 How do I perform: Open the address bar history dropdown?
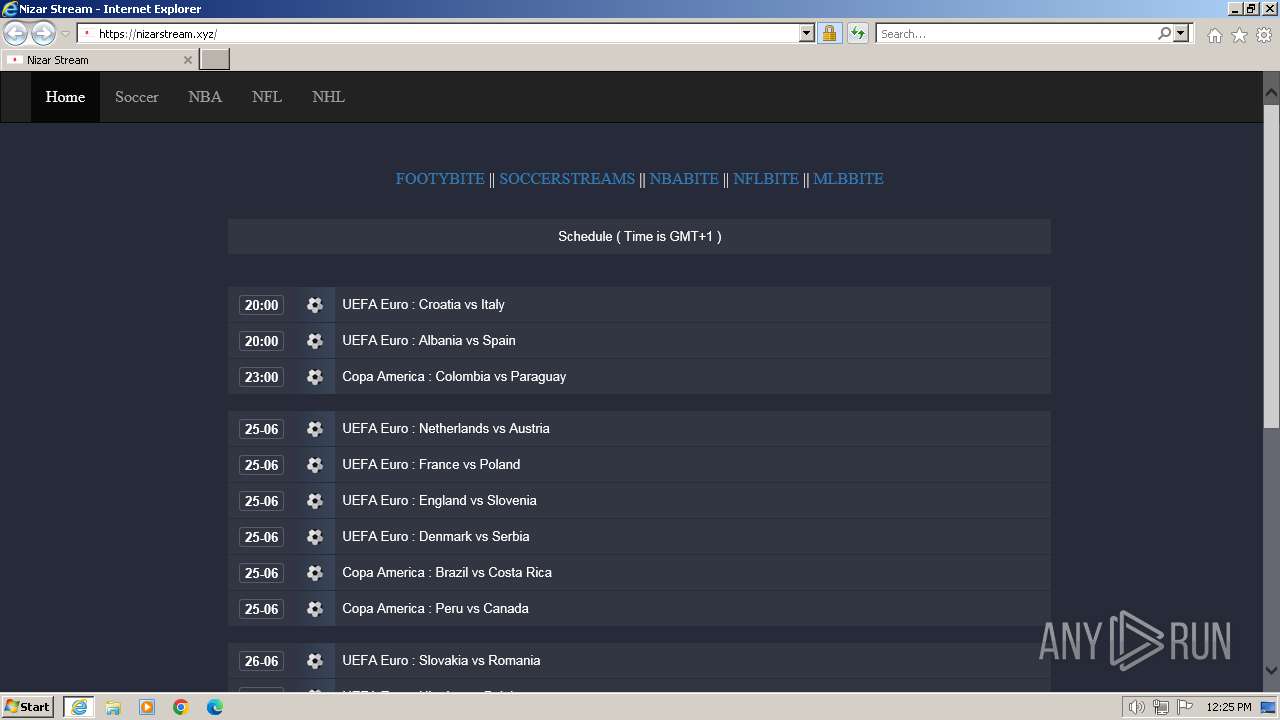pyautogui.click(x=807, y=33)
